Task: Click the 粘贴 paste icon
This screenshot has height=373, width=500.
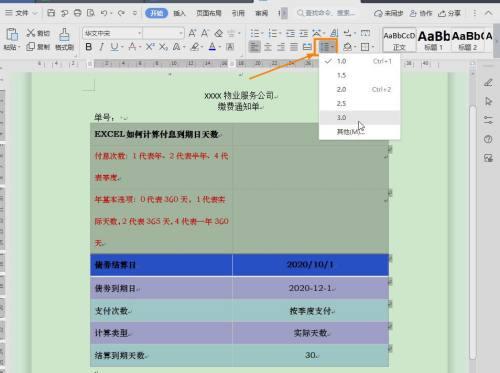Action: point(12,35)
